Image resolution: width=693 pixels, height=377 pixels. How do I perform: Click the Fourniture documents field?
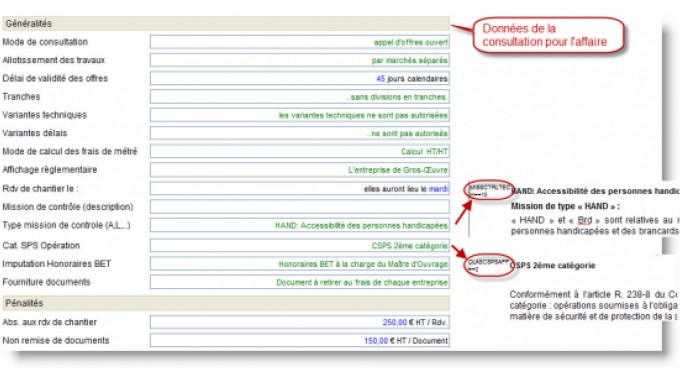(x=300, y=282)
